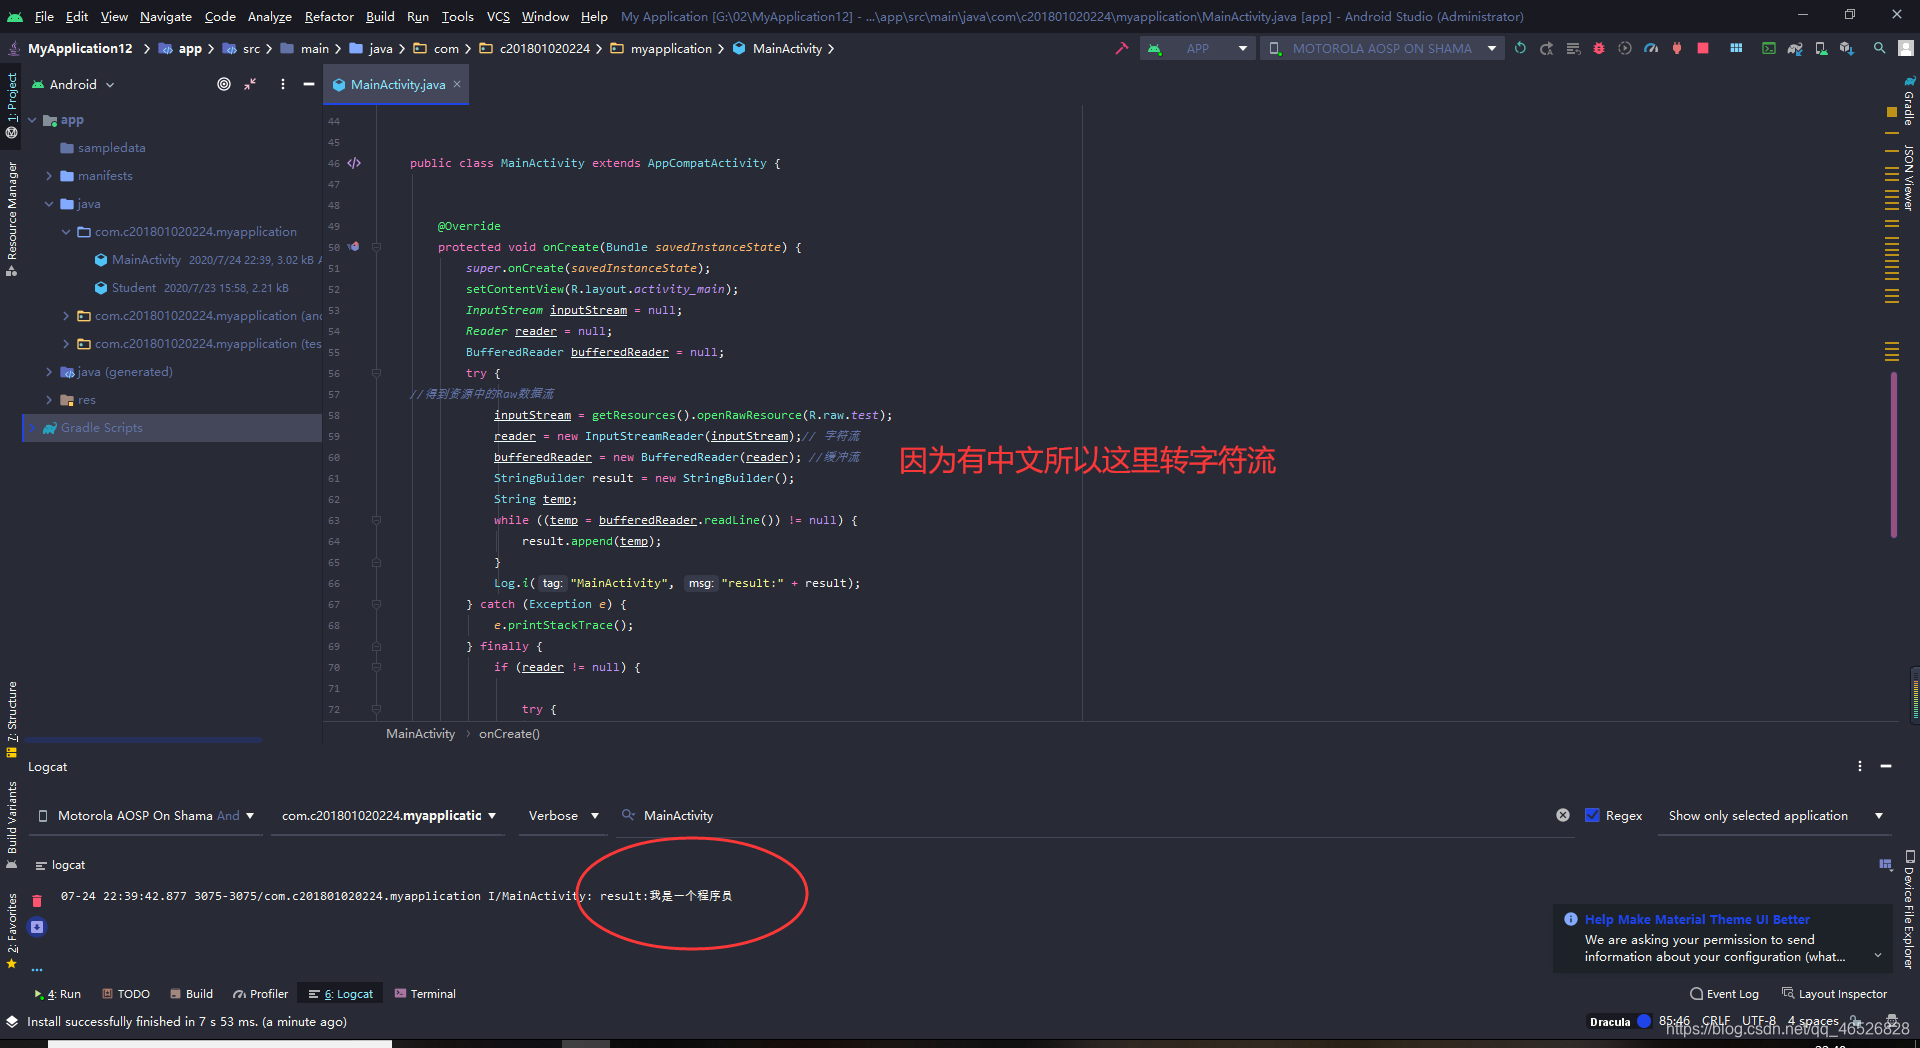Toggle the Build Variants side panel
Viewport: 1920px width, 1048px height.
pyautogui.click(x=11, y=824)
